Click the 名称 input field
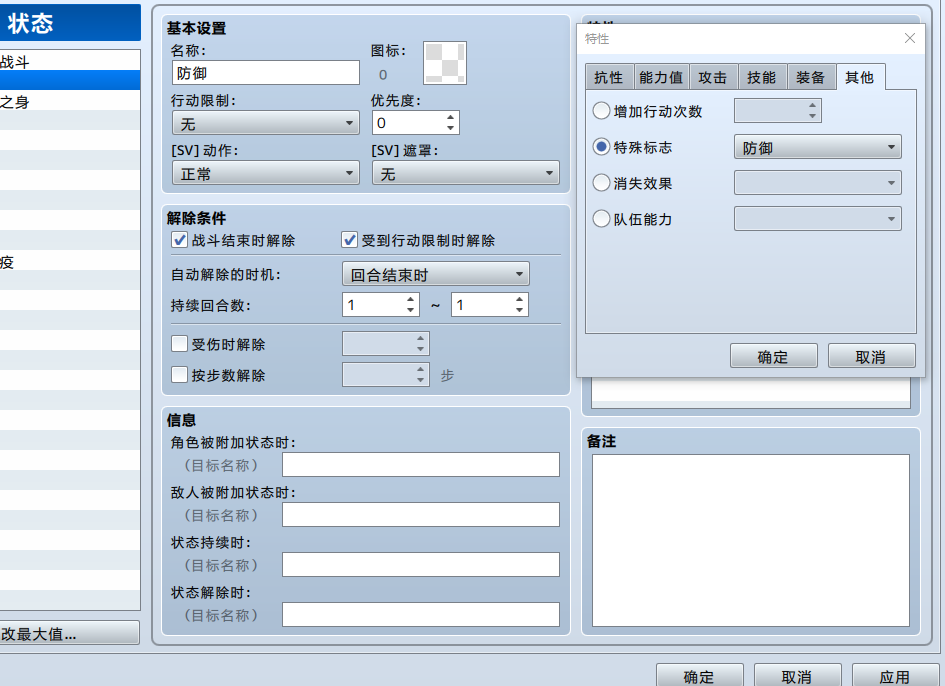The image size is (945, 686). tap(266, 73)
